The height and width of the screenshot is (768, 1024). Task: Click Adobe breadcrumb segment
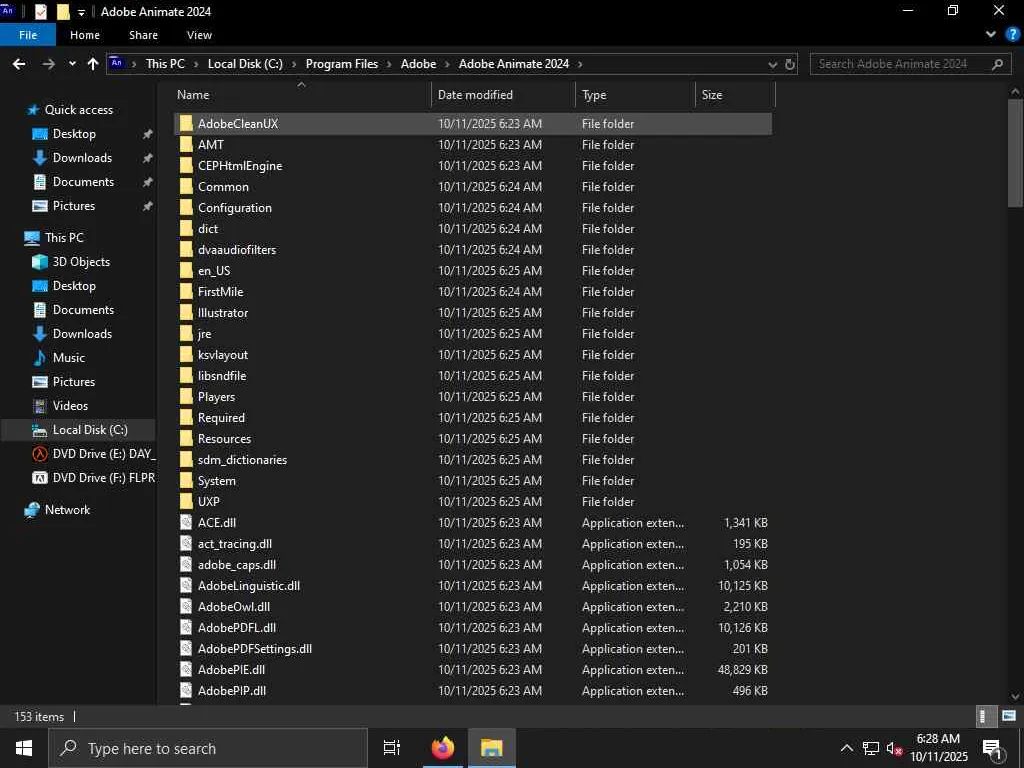click(x=418, y=64)
